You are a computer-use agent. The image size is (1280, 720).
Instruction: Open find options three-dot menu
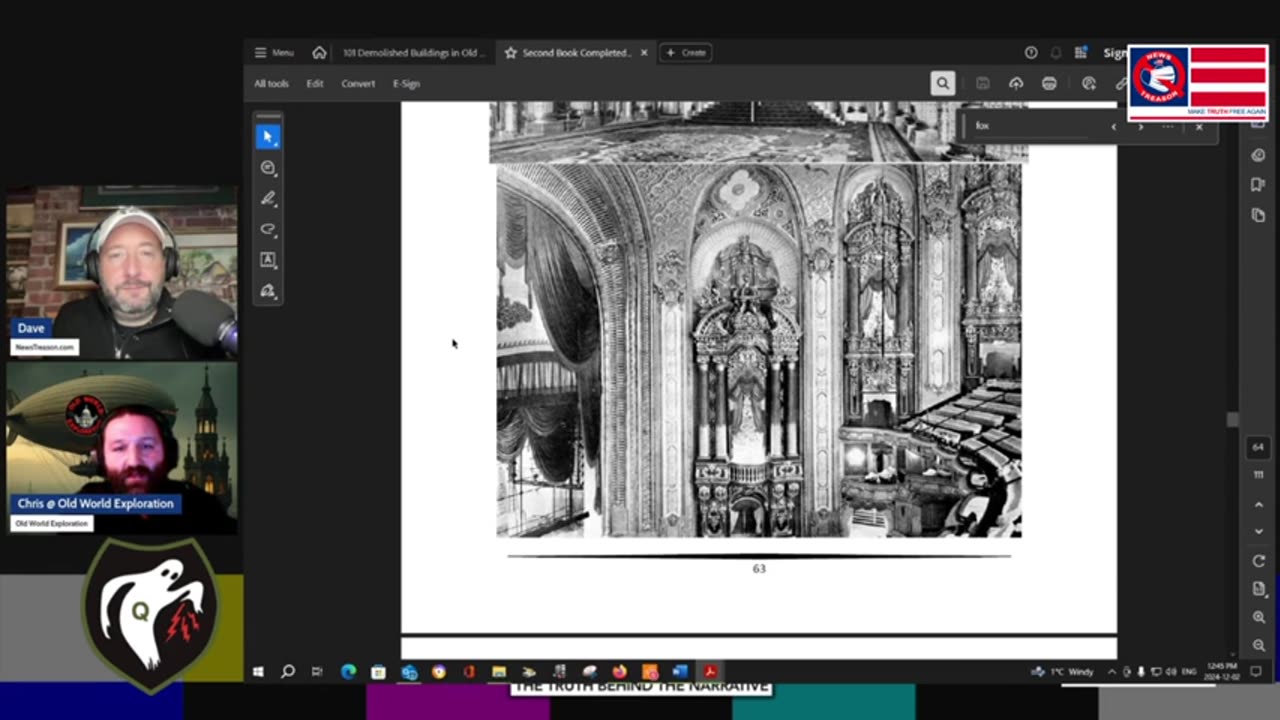point(1168,127)
